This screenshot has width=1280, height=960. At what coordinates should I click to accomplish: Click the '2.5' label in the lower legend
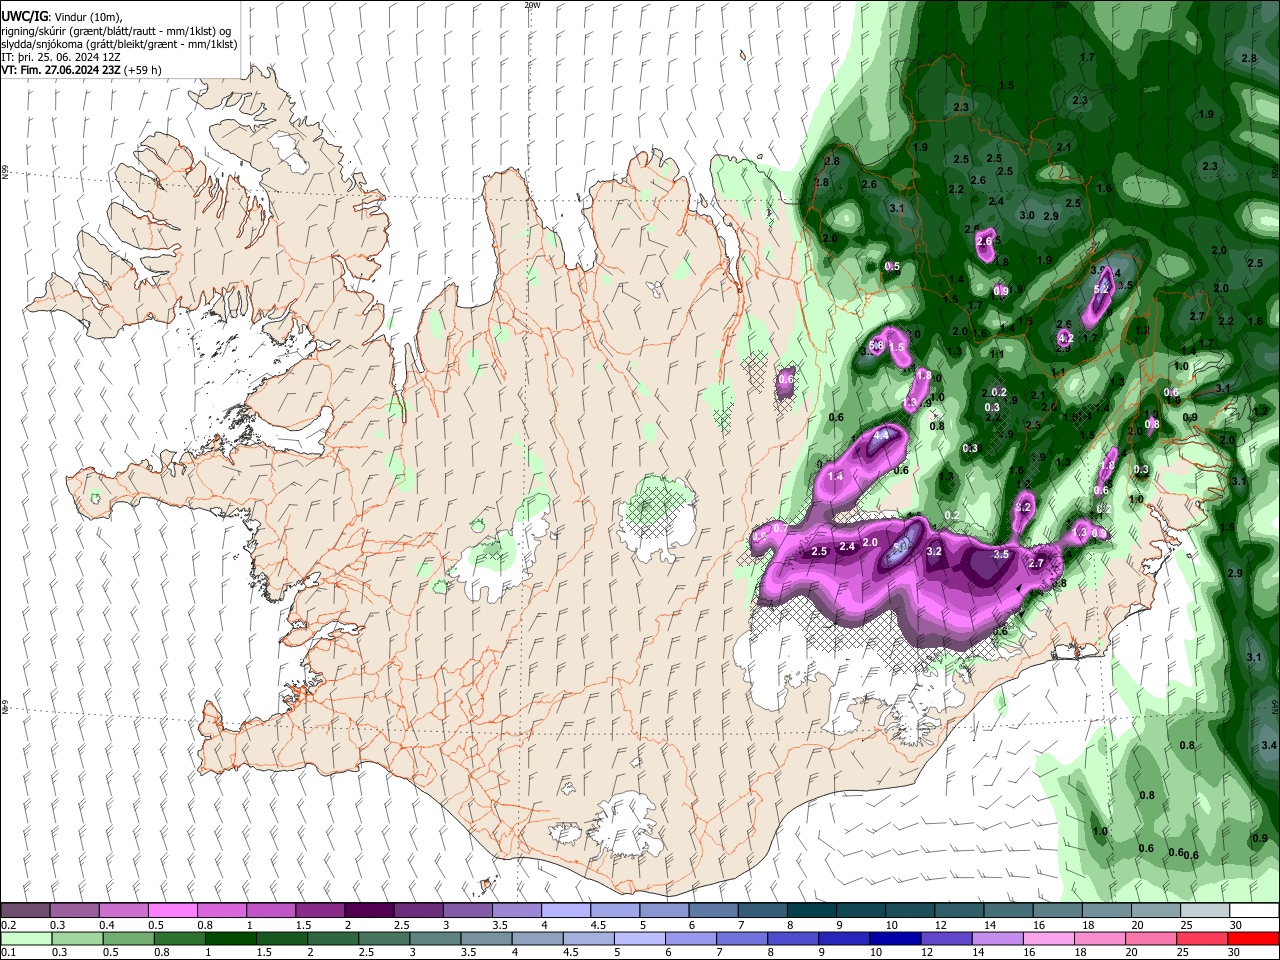366,953
